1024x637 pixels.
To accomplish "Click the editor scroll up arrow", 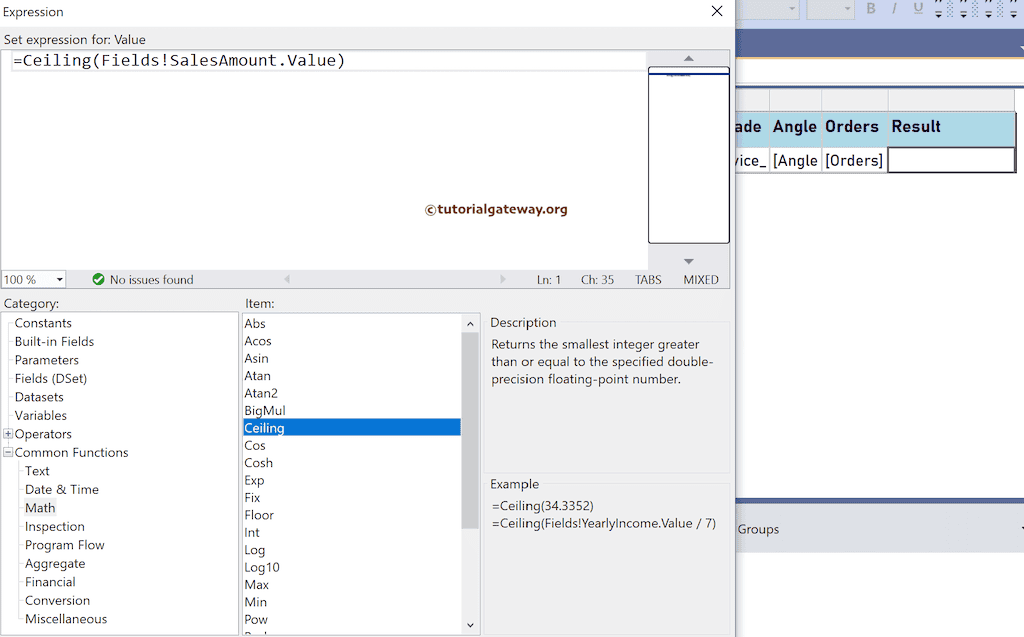I will click(688, 58).
